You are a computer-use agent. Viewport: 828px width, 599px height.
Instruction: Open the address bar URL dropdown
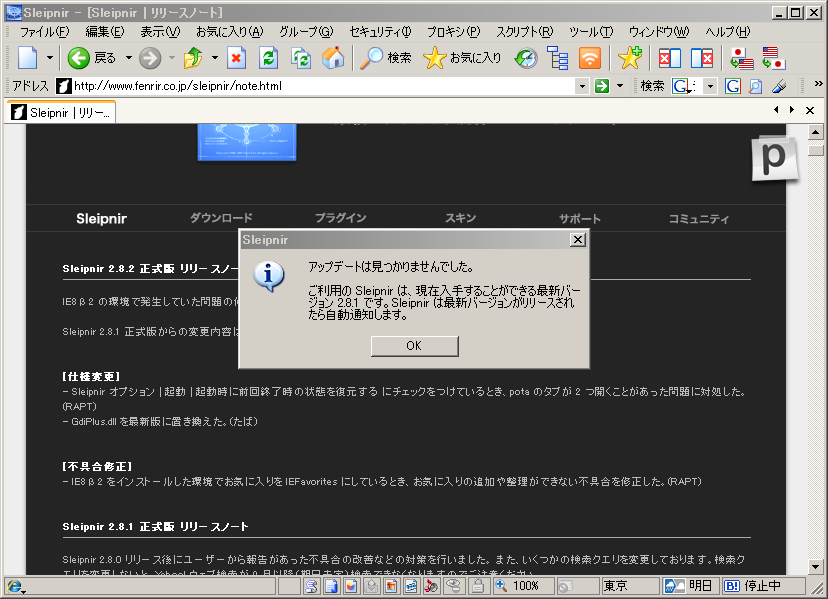(582, 86)
